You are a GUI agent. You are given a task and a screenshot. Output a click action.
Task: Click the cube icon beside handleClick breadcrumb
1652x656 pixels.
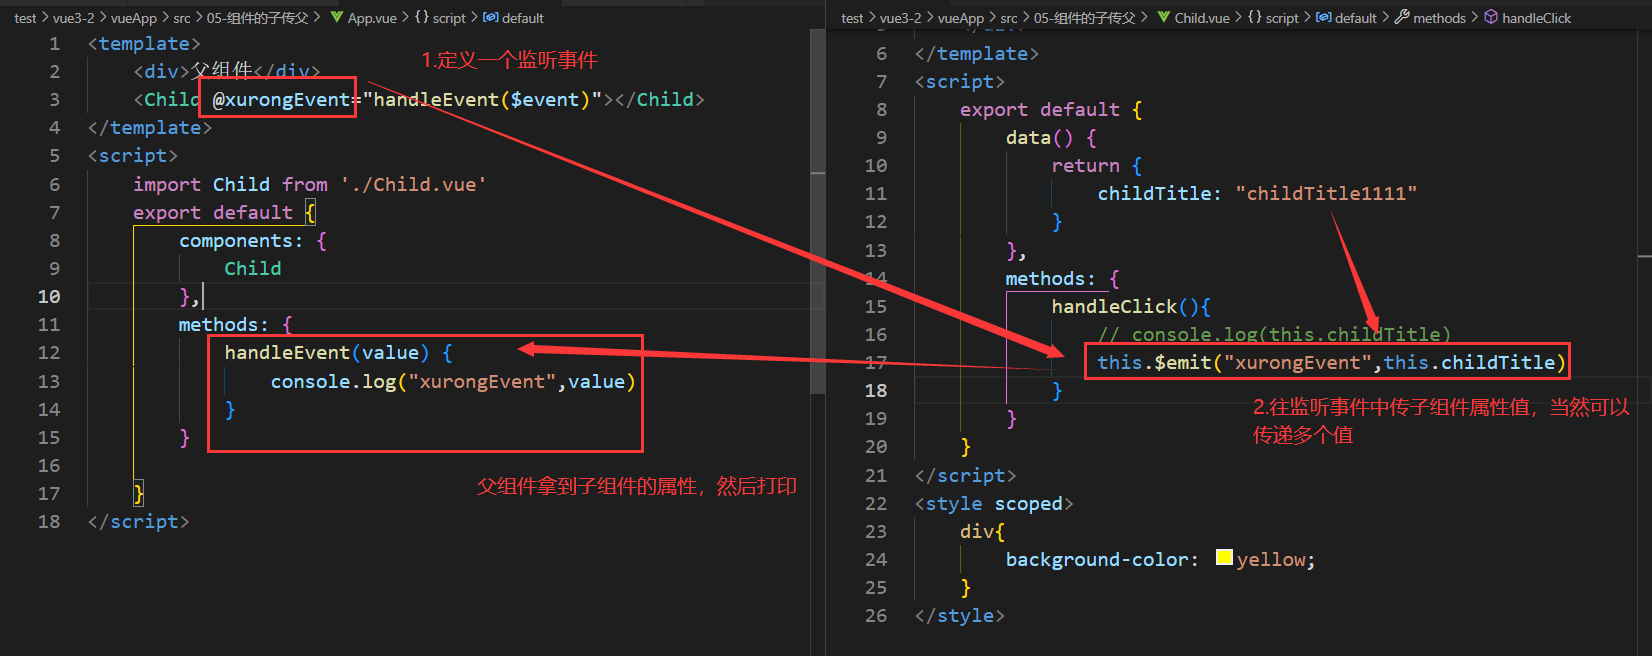click(1491, 17)
